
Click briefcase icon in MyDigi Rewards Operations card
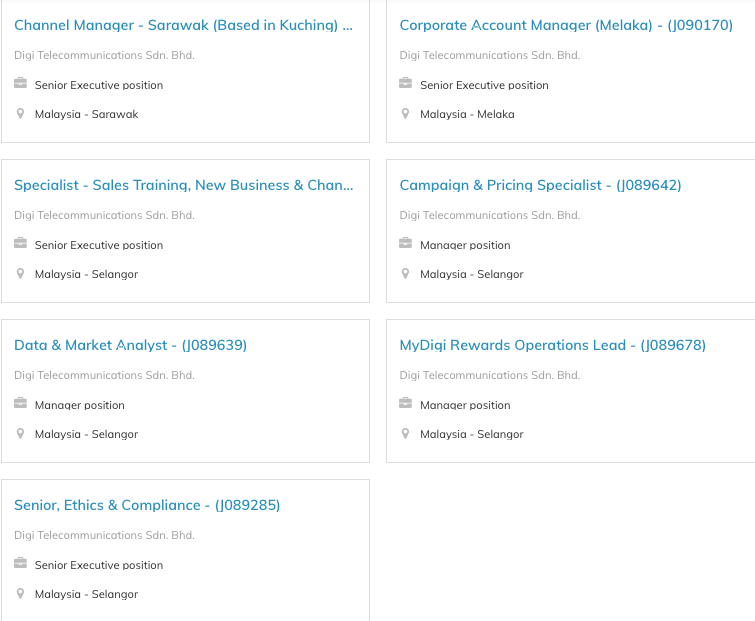tap(406, 404)
